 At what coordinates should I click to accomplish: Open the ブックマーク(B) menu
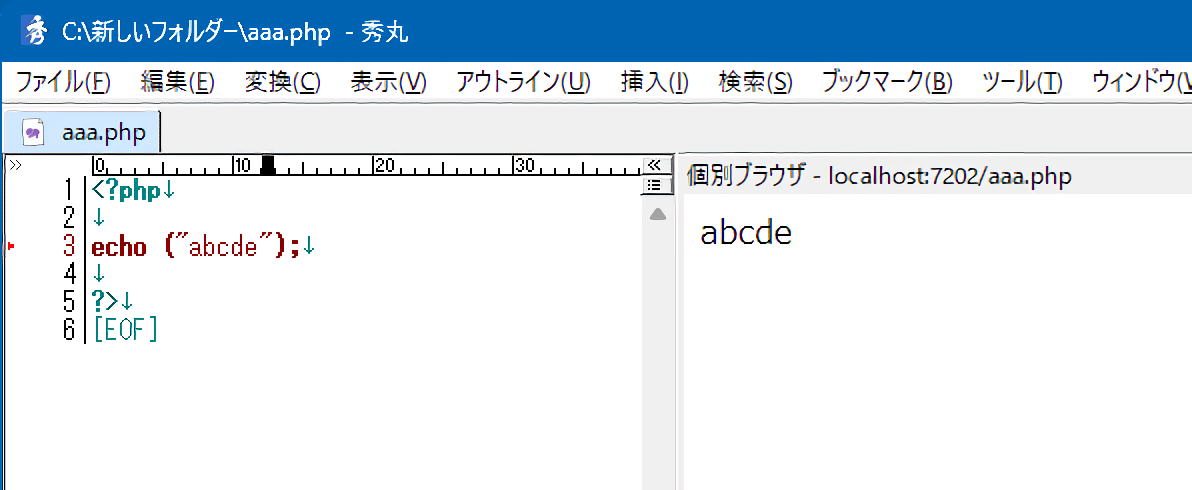886,82
